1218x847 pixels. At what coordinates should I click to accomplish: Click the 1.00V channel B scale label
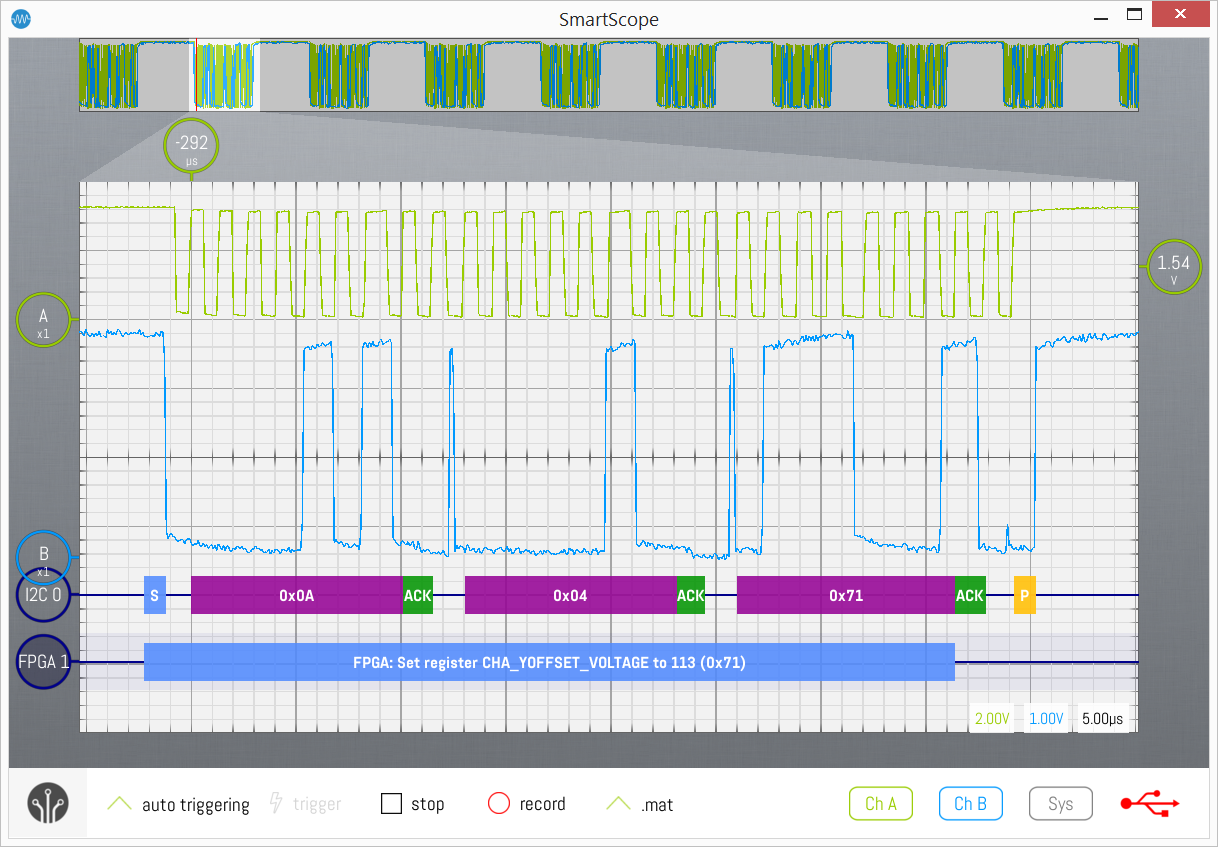[x=1046, y=718]
